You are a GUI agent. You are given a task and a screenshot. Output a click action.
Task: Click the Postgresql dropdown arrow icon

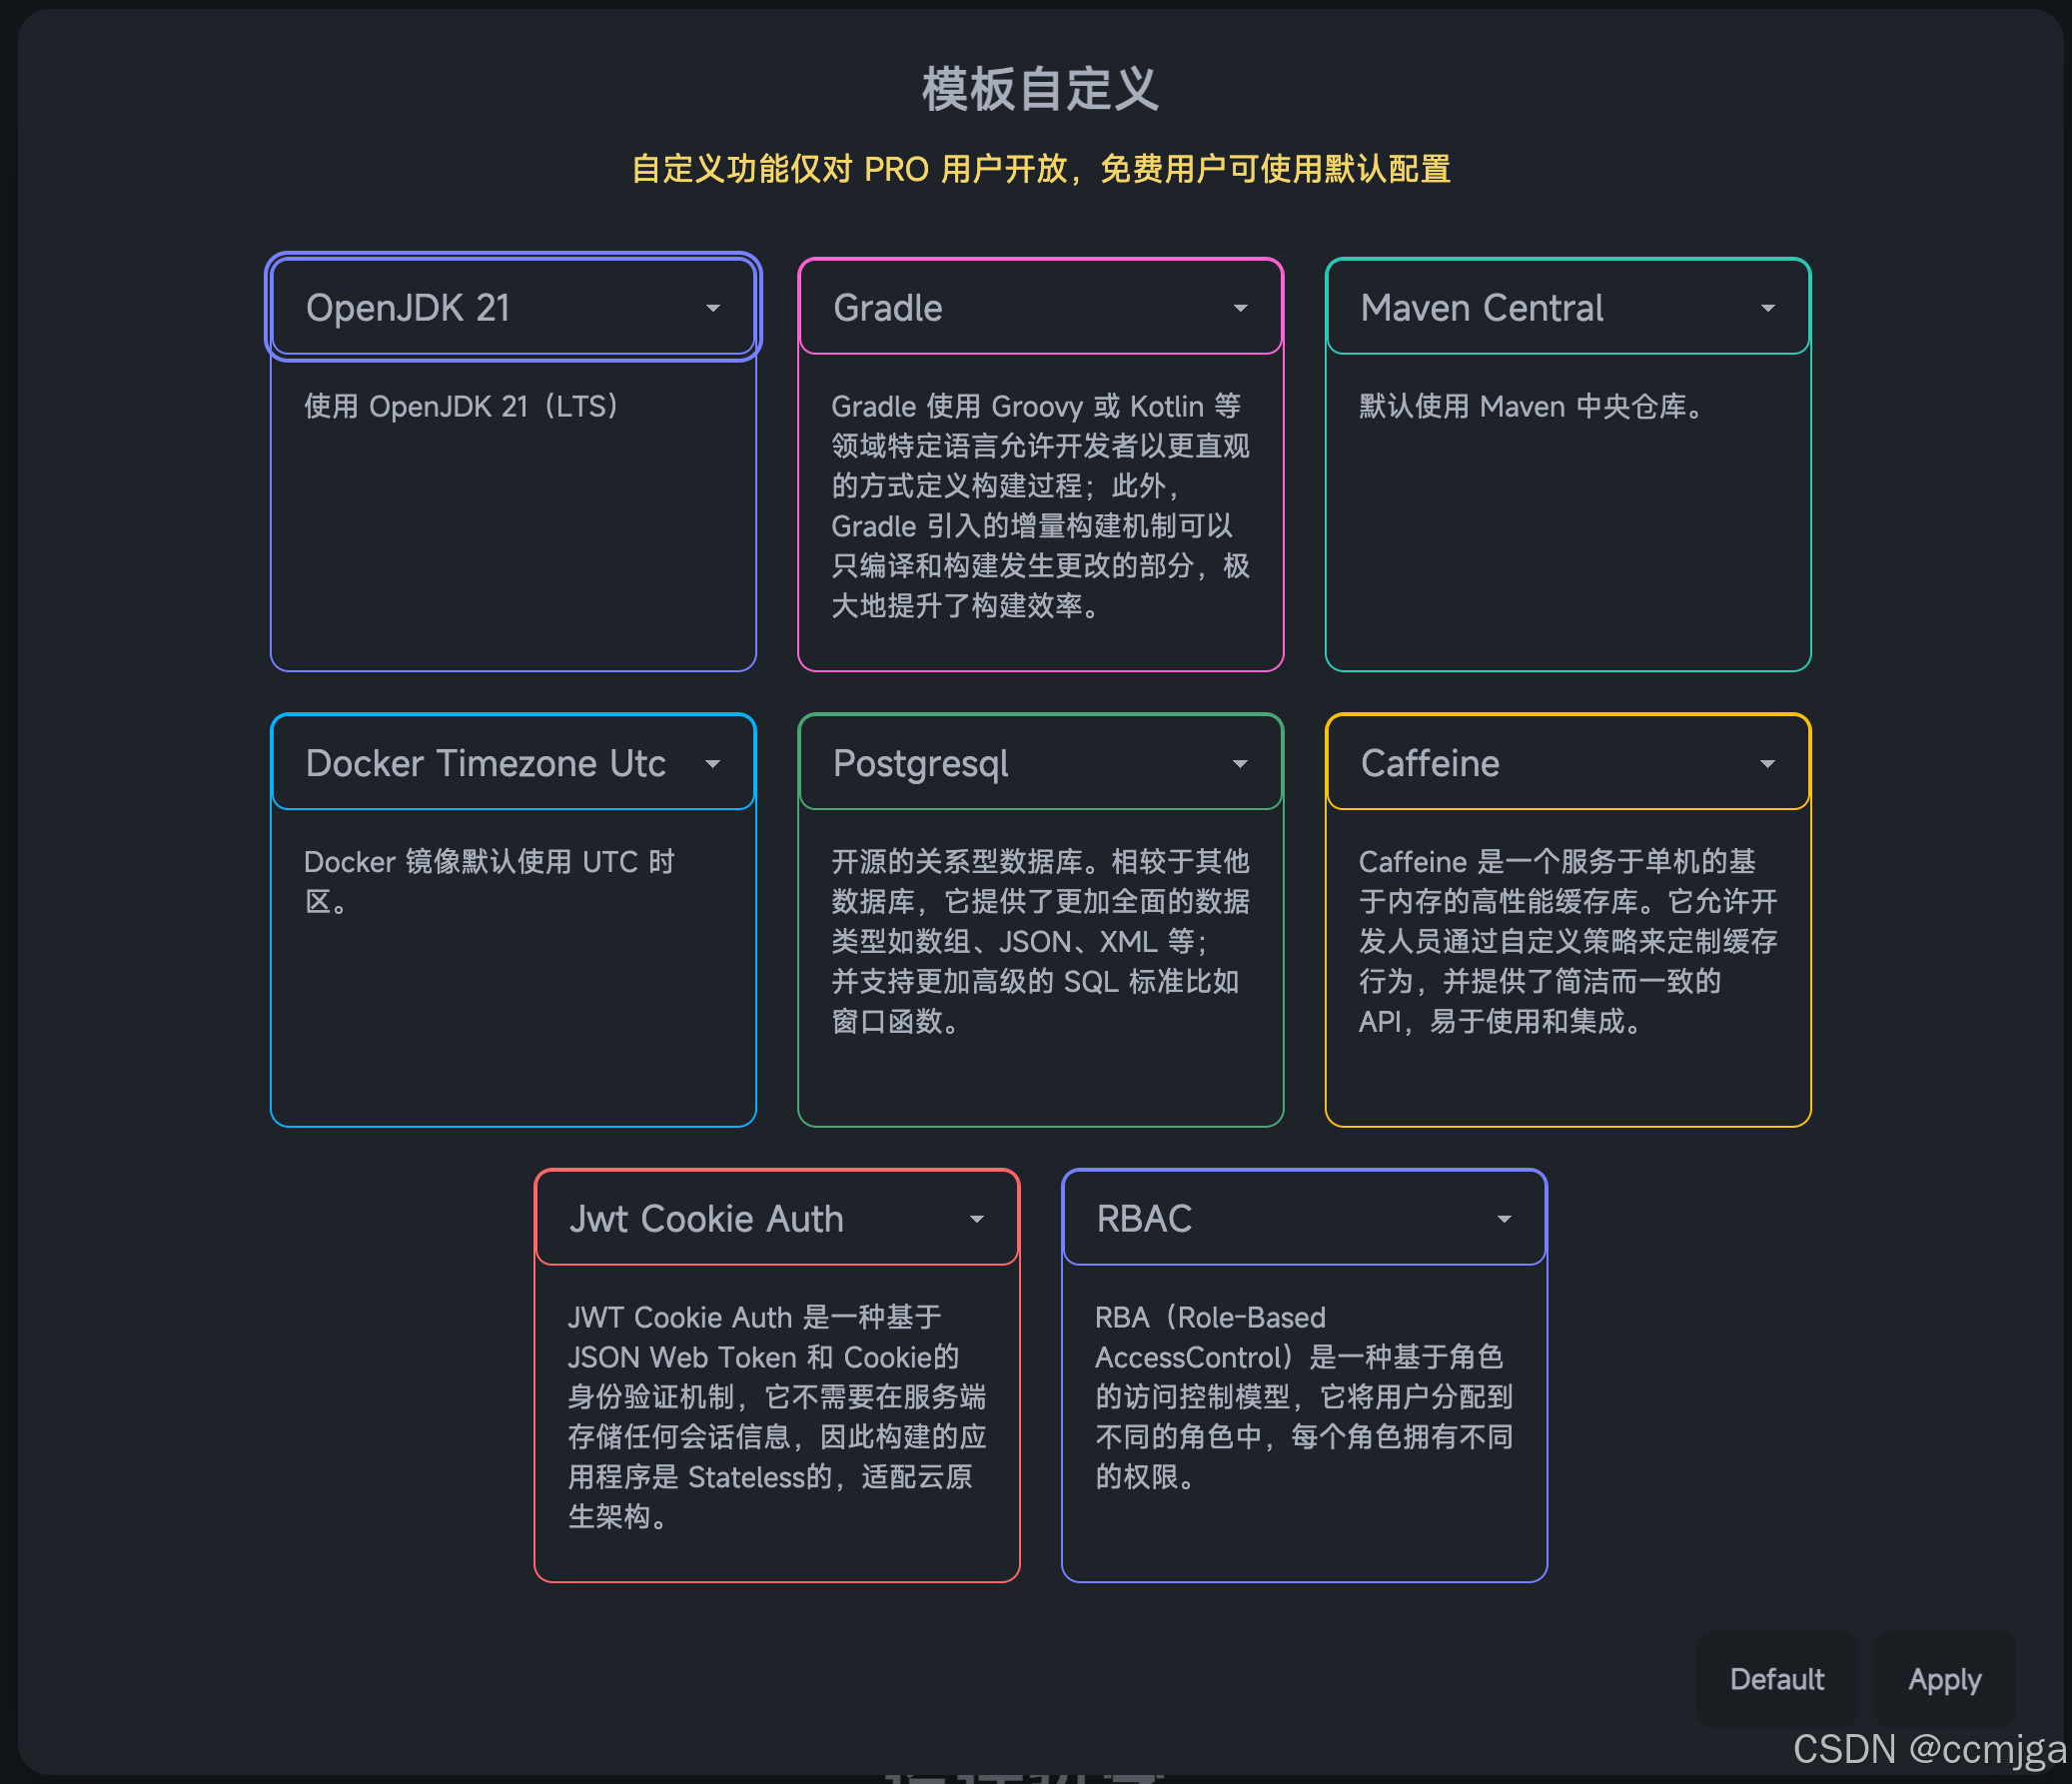[x=1241, y=764]
